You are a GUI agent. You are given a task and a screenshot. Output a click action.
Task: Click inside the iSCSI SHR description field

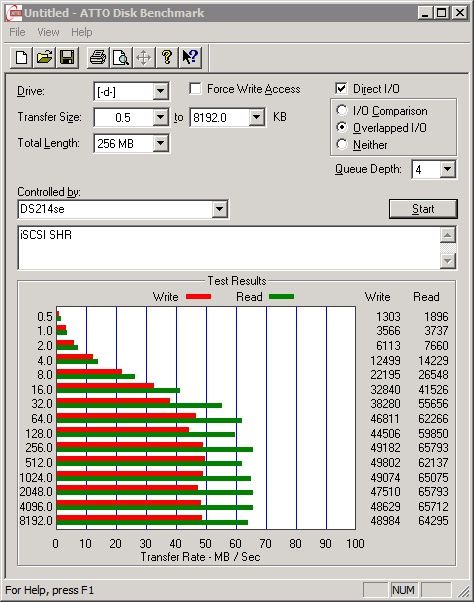[229, 248]
